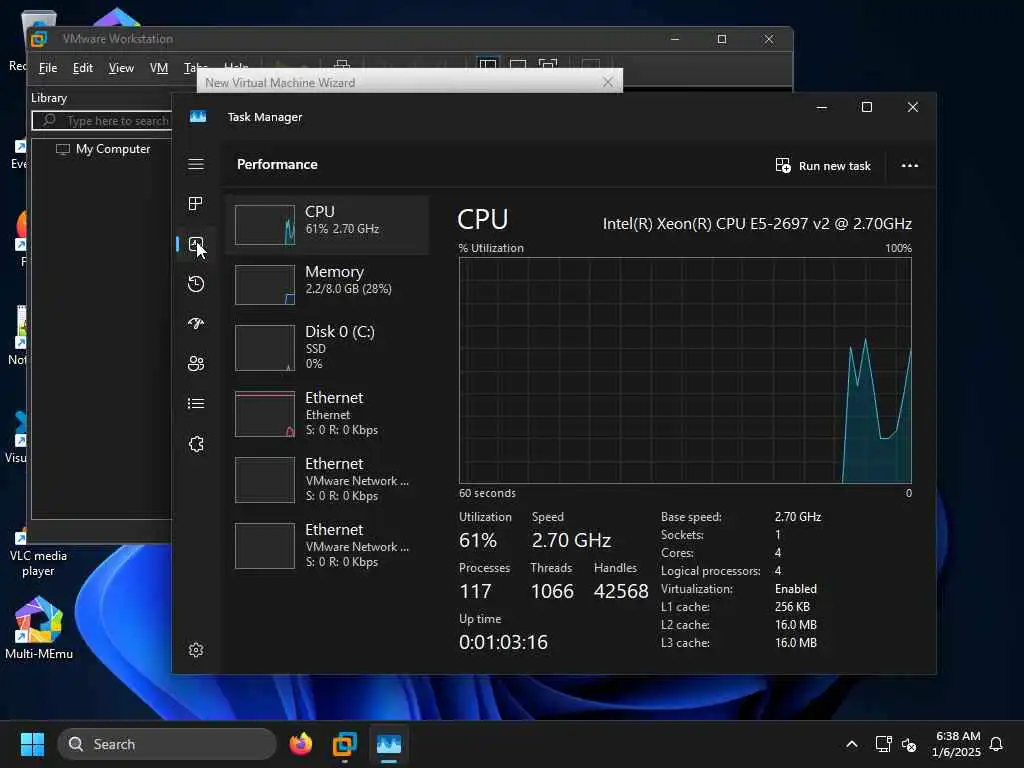Image resolution: width=1024 pixels, height=768 pixels.
Task: Open Multi-MEmu desktop shortcut
Action: tap(39, 628)
